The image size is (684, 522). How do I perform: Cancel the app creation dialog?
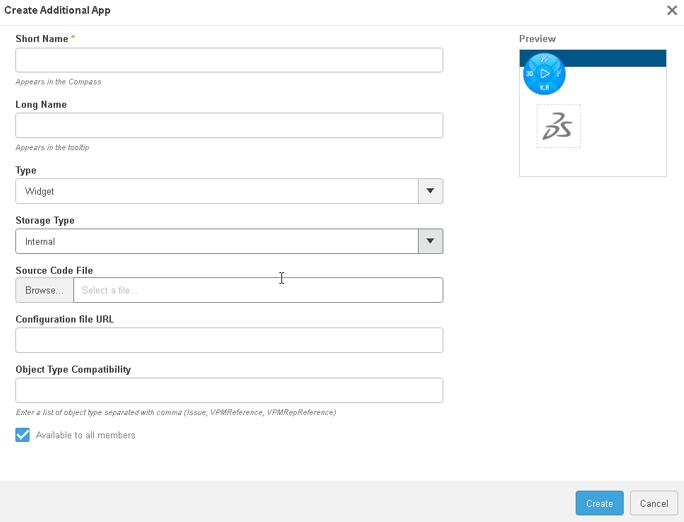coord(654,503)
